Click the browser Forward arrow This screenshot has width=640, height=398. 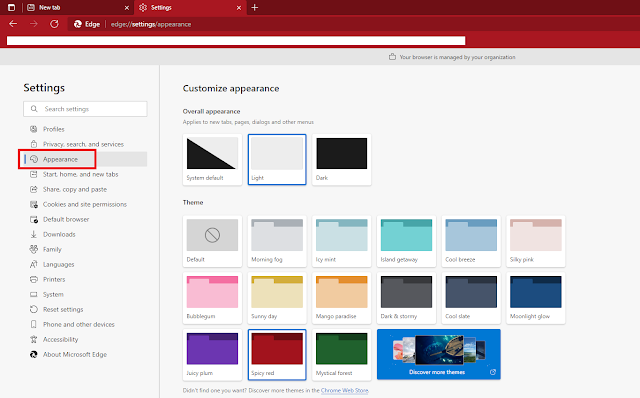(x=33, y=24)
